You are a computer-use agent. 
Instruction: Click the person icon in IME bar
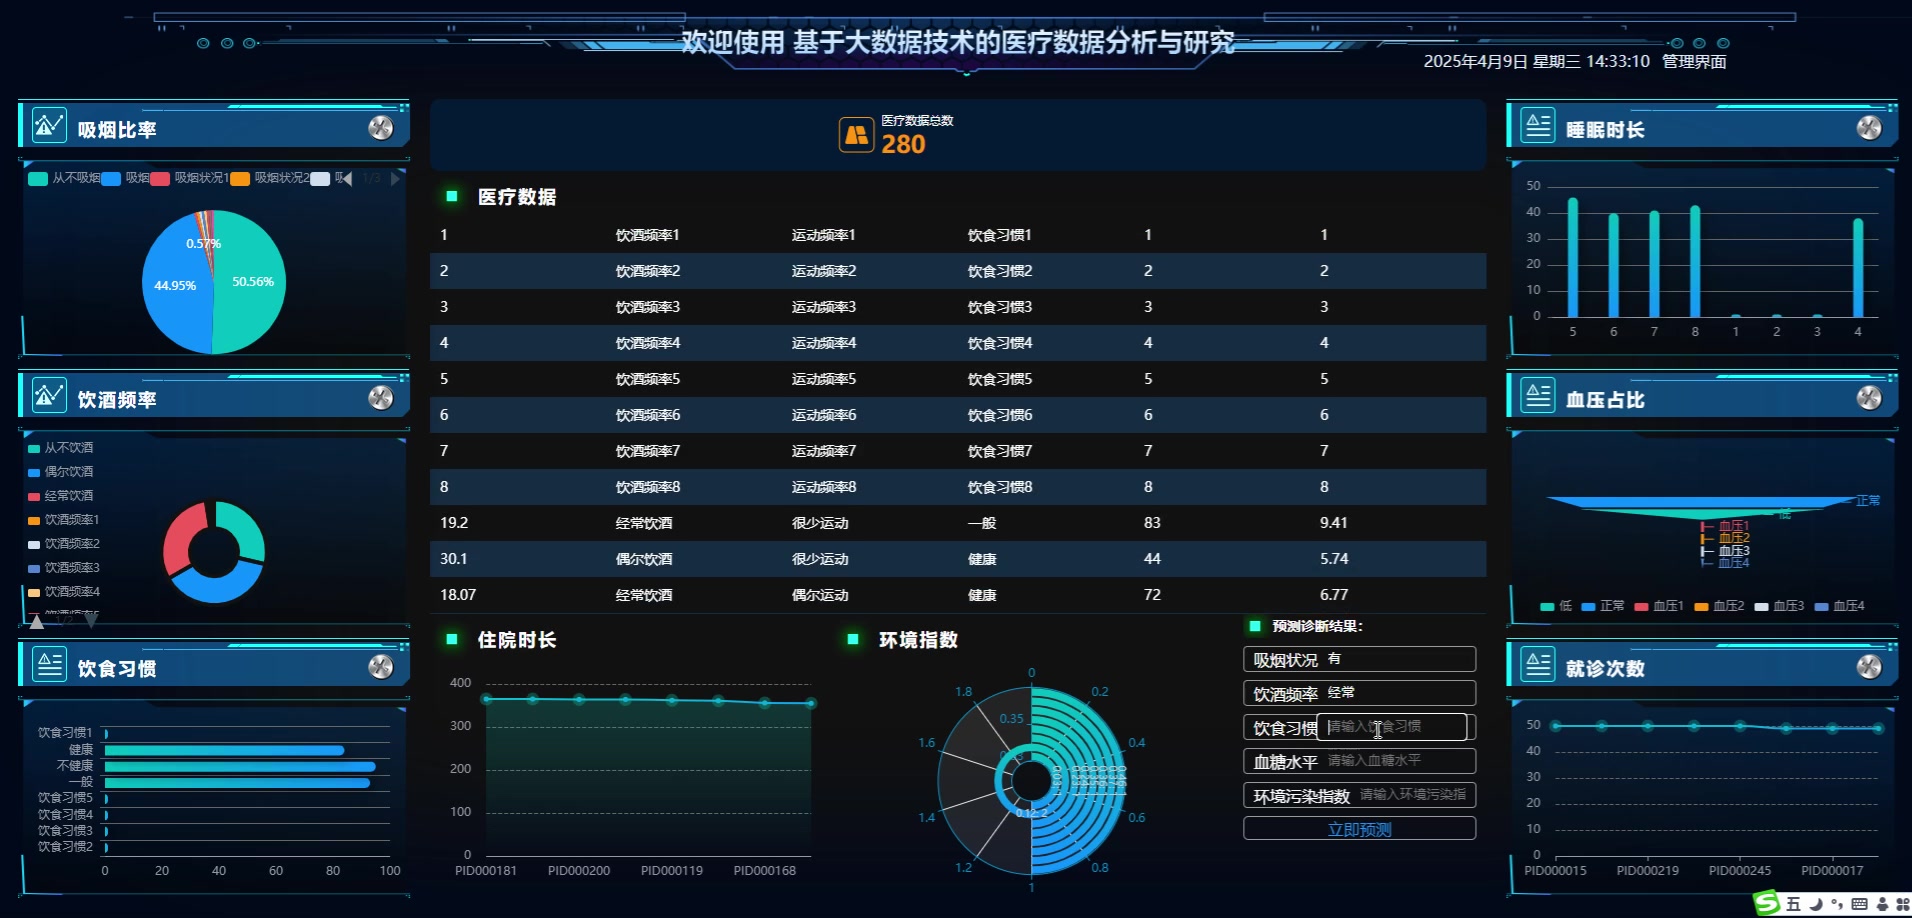(x=1883, y=904)
